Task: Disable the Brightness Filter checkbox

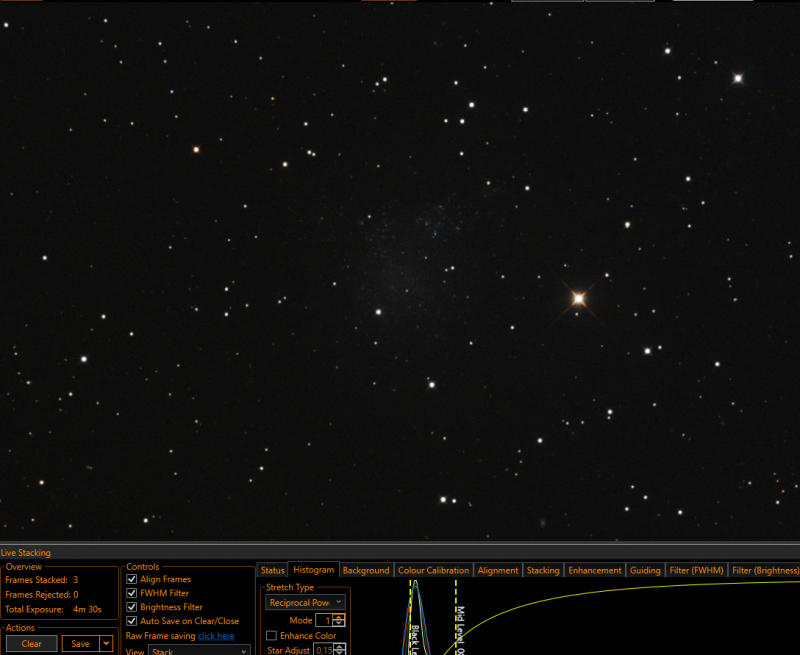Action: point(132,607)
